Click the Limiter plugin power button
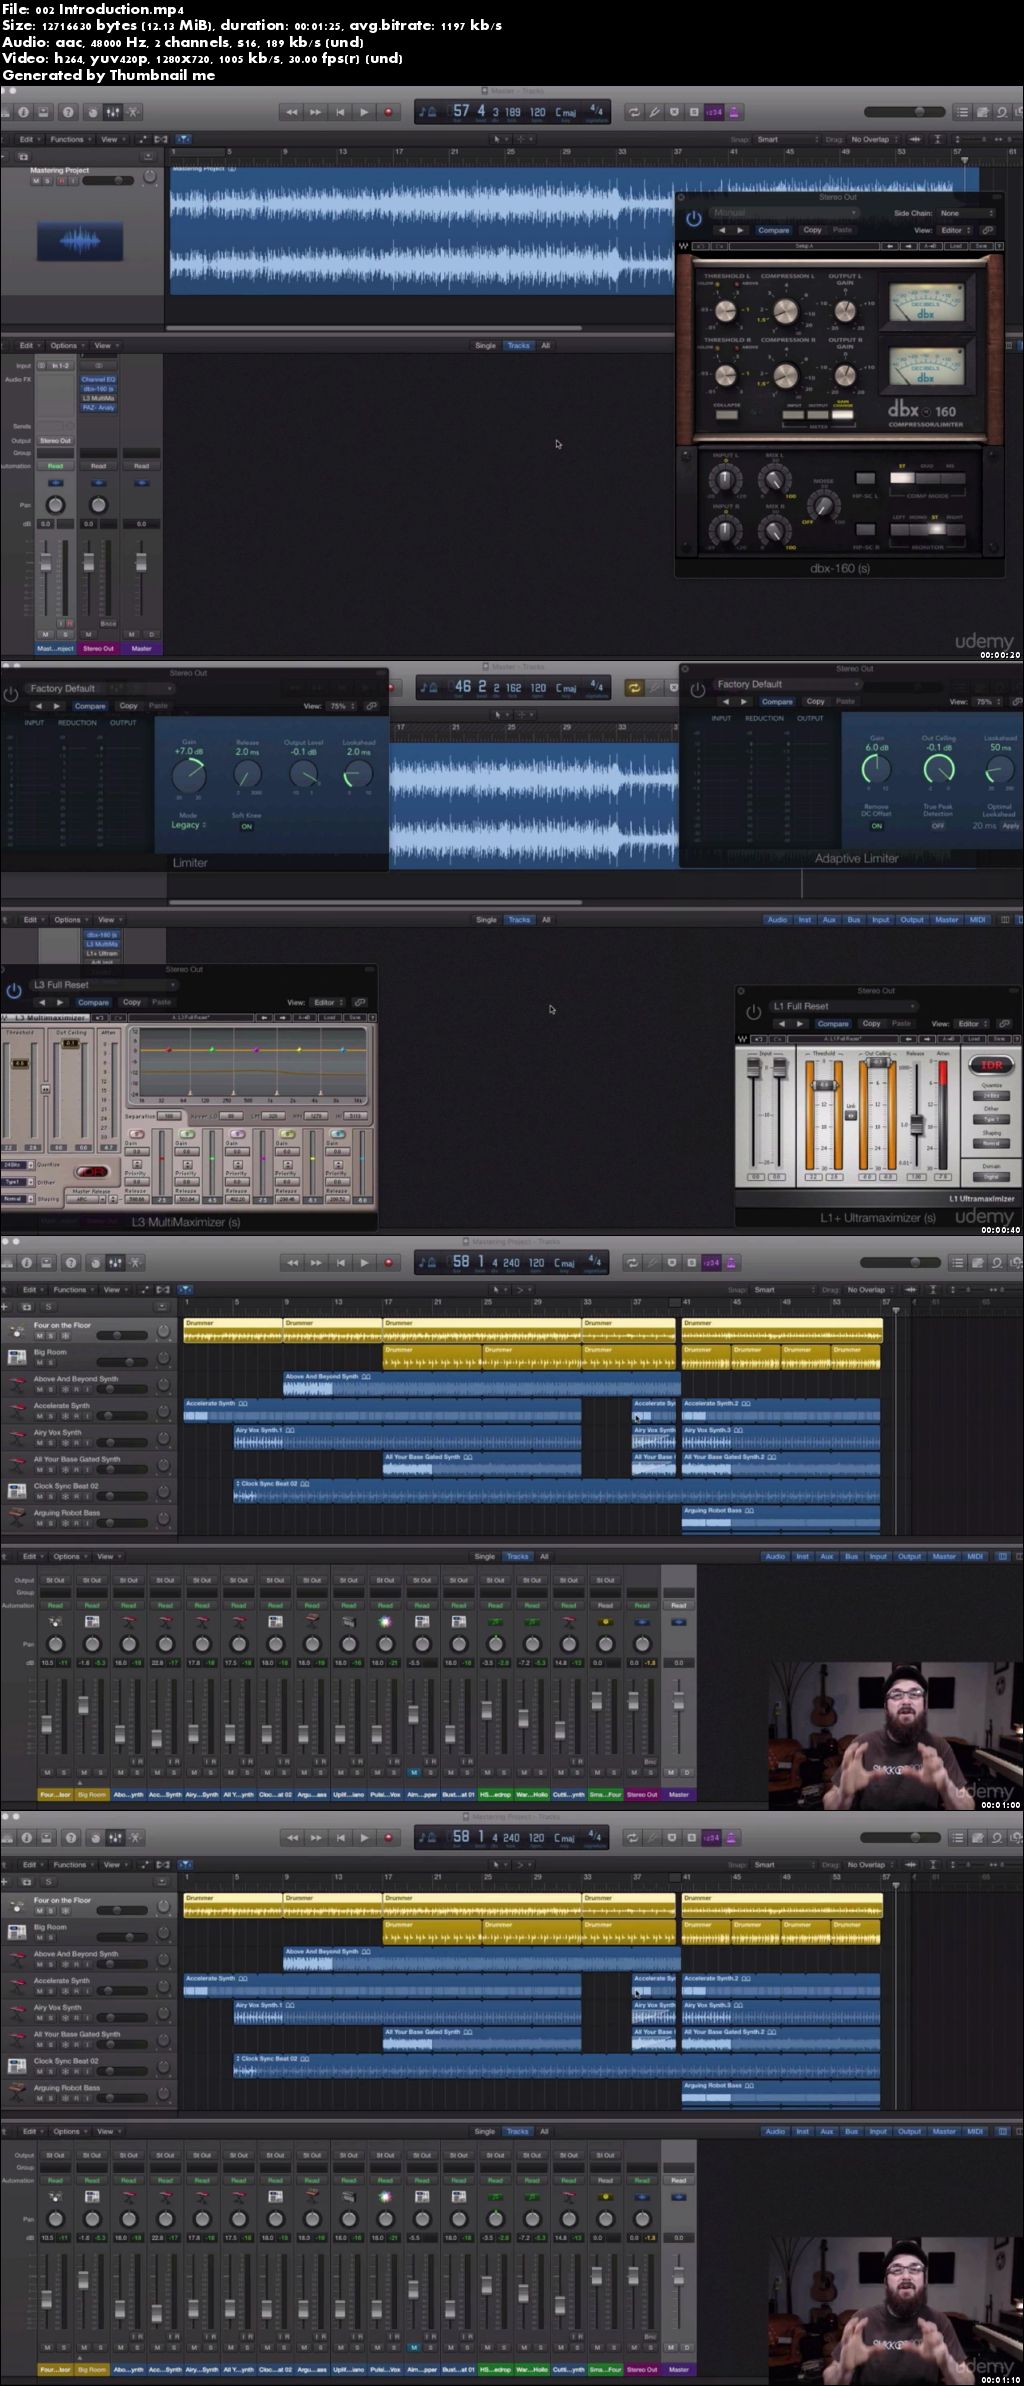1024x2386 pixels. (11, 693)
